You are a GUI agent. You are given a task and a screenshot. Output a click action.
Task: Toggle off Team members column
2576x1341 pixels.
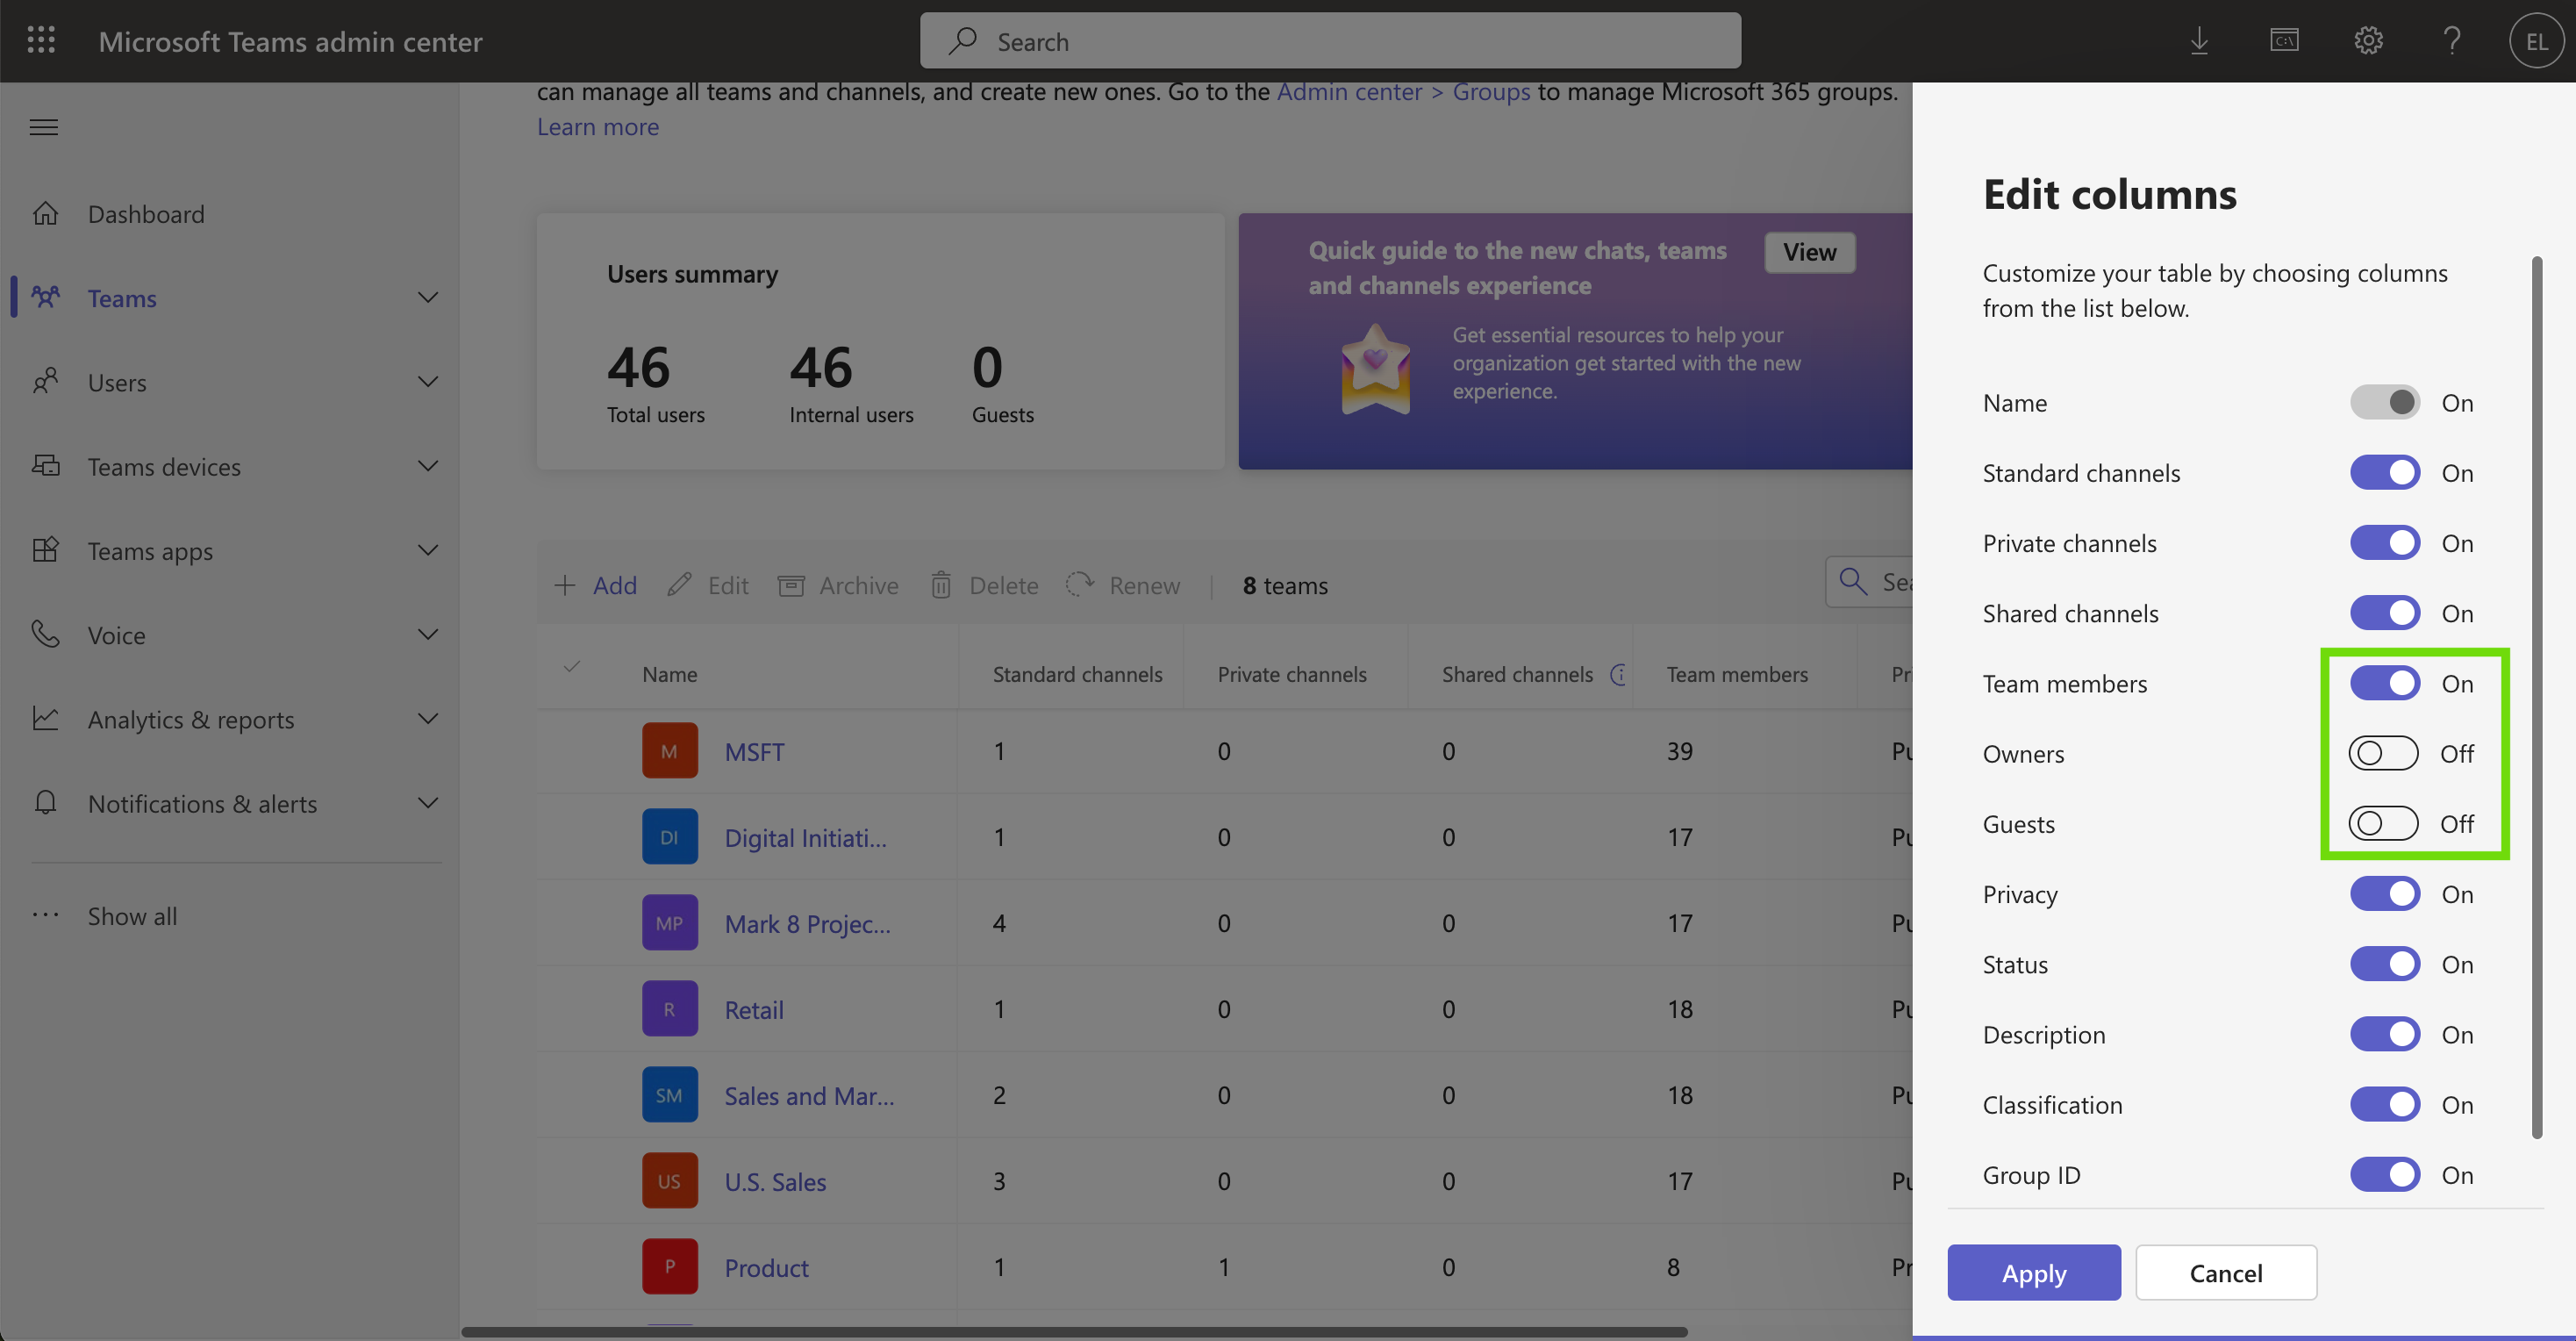[2384, 683]
